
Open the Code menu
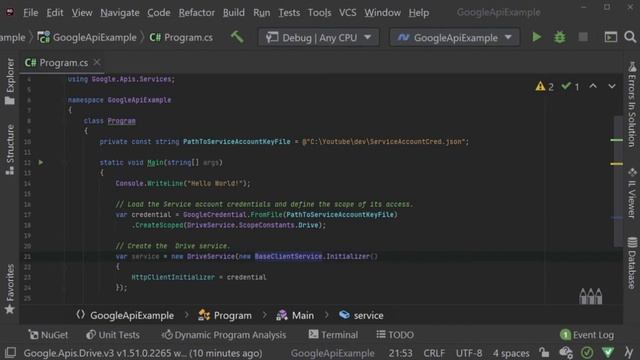[159, 13]
